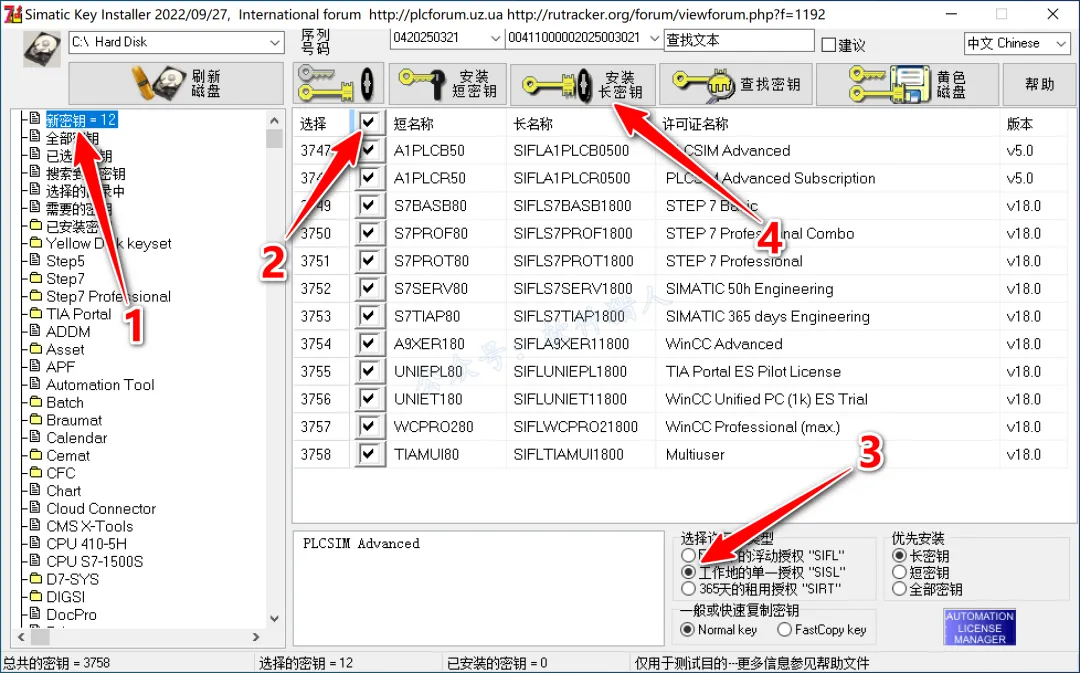The image size is (1080, 673).
Task: Click 查找密钥 find key button
Action: [x=736, y=83]
